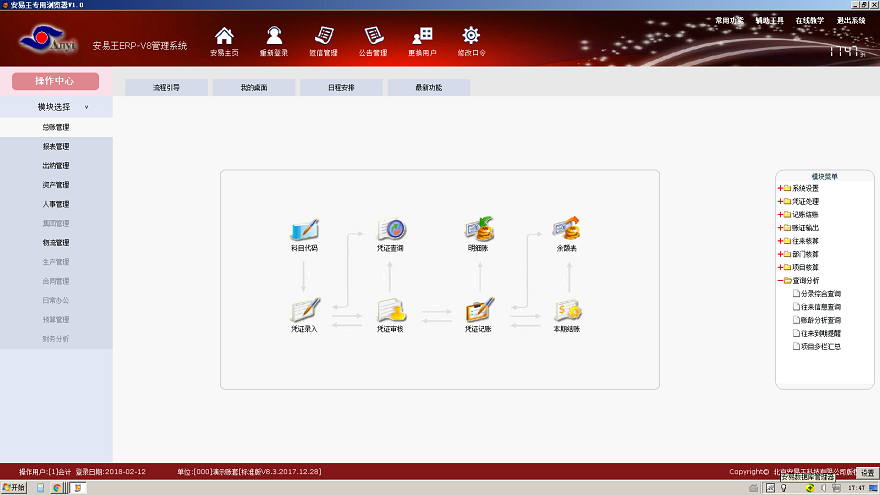
Task: Open the 辅助工具 top menu
Action: tap(769, 20)
